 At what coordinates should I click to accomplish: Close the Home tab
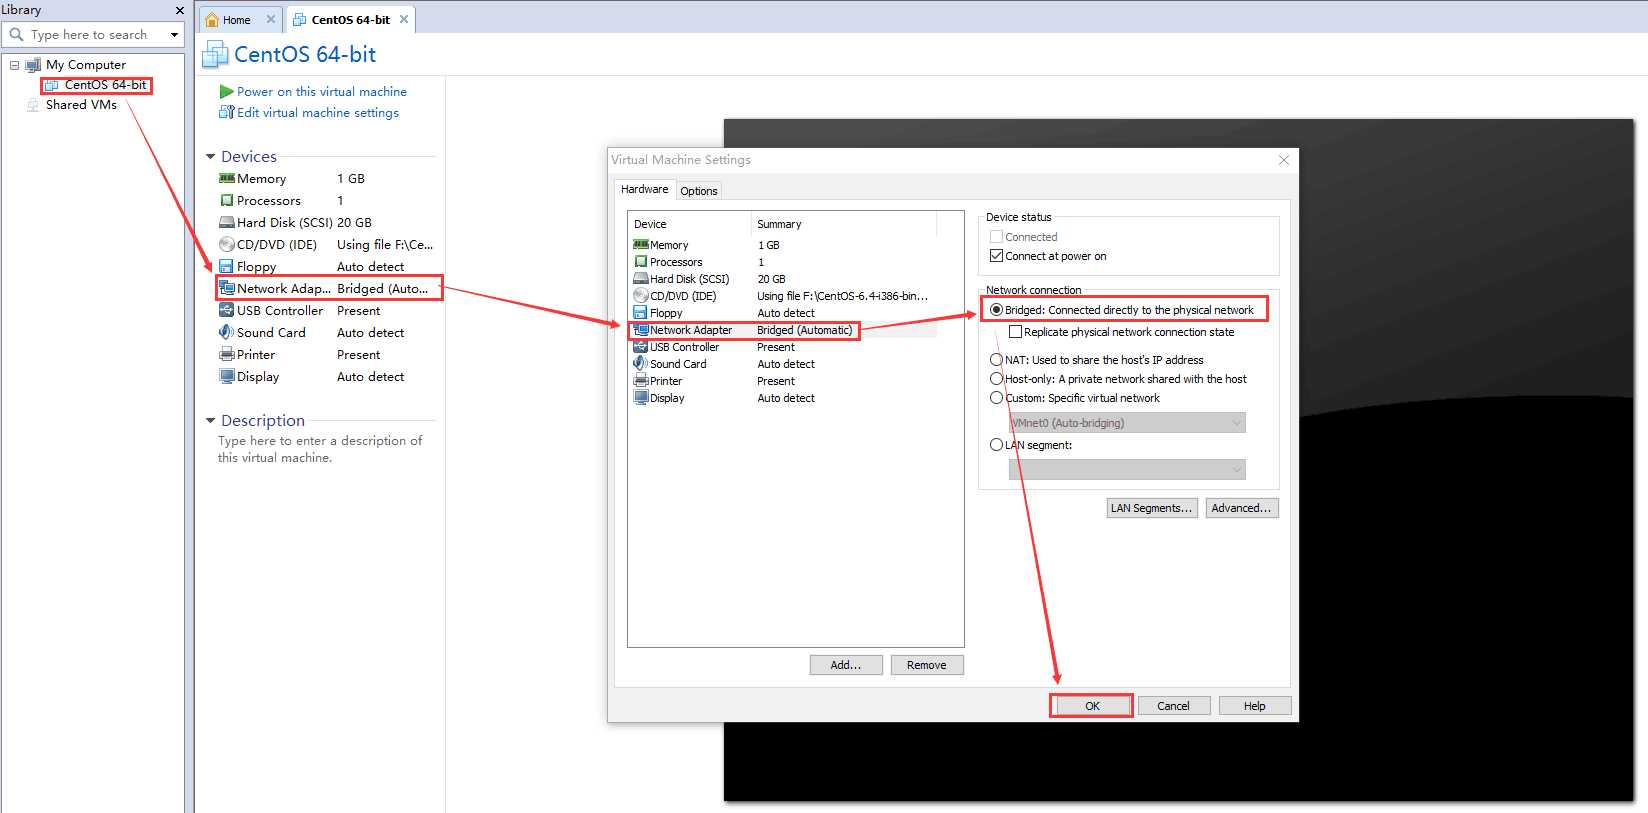[x=270, y=19]
